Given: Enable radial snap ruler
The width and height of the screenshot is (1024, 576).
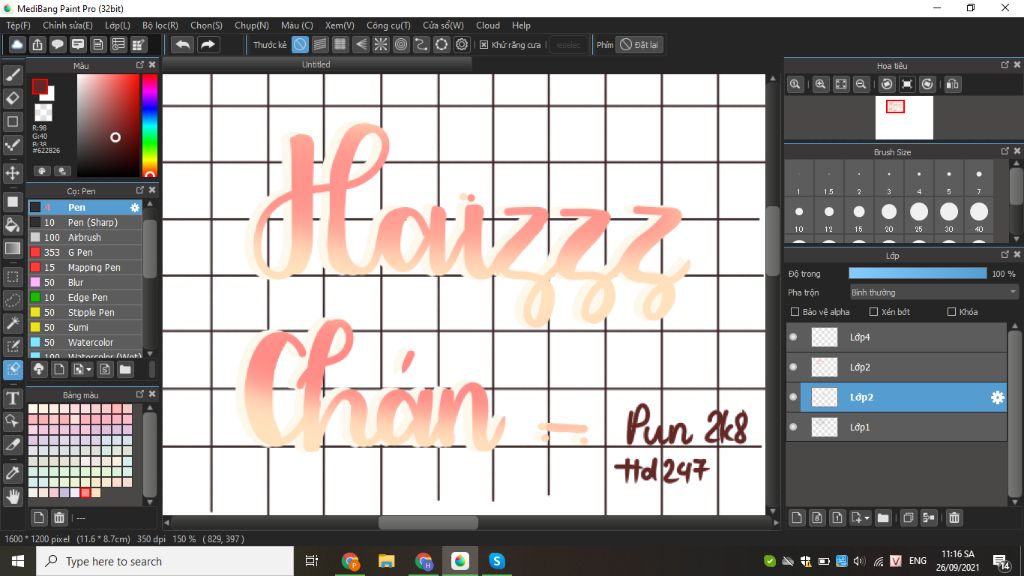Looking at the screenshot, I should click(381, 44).
